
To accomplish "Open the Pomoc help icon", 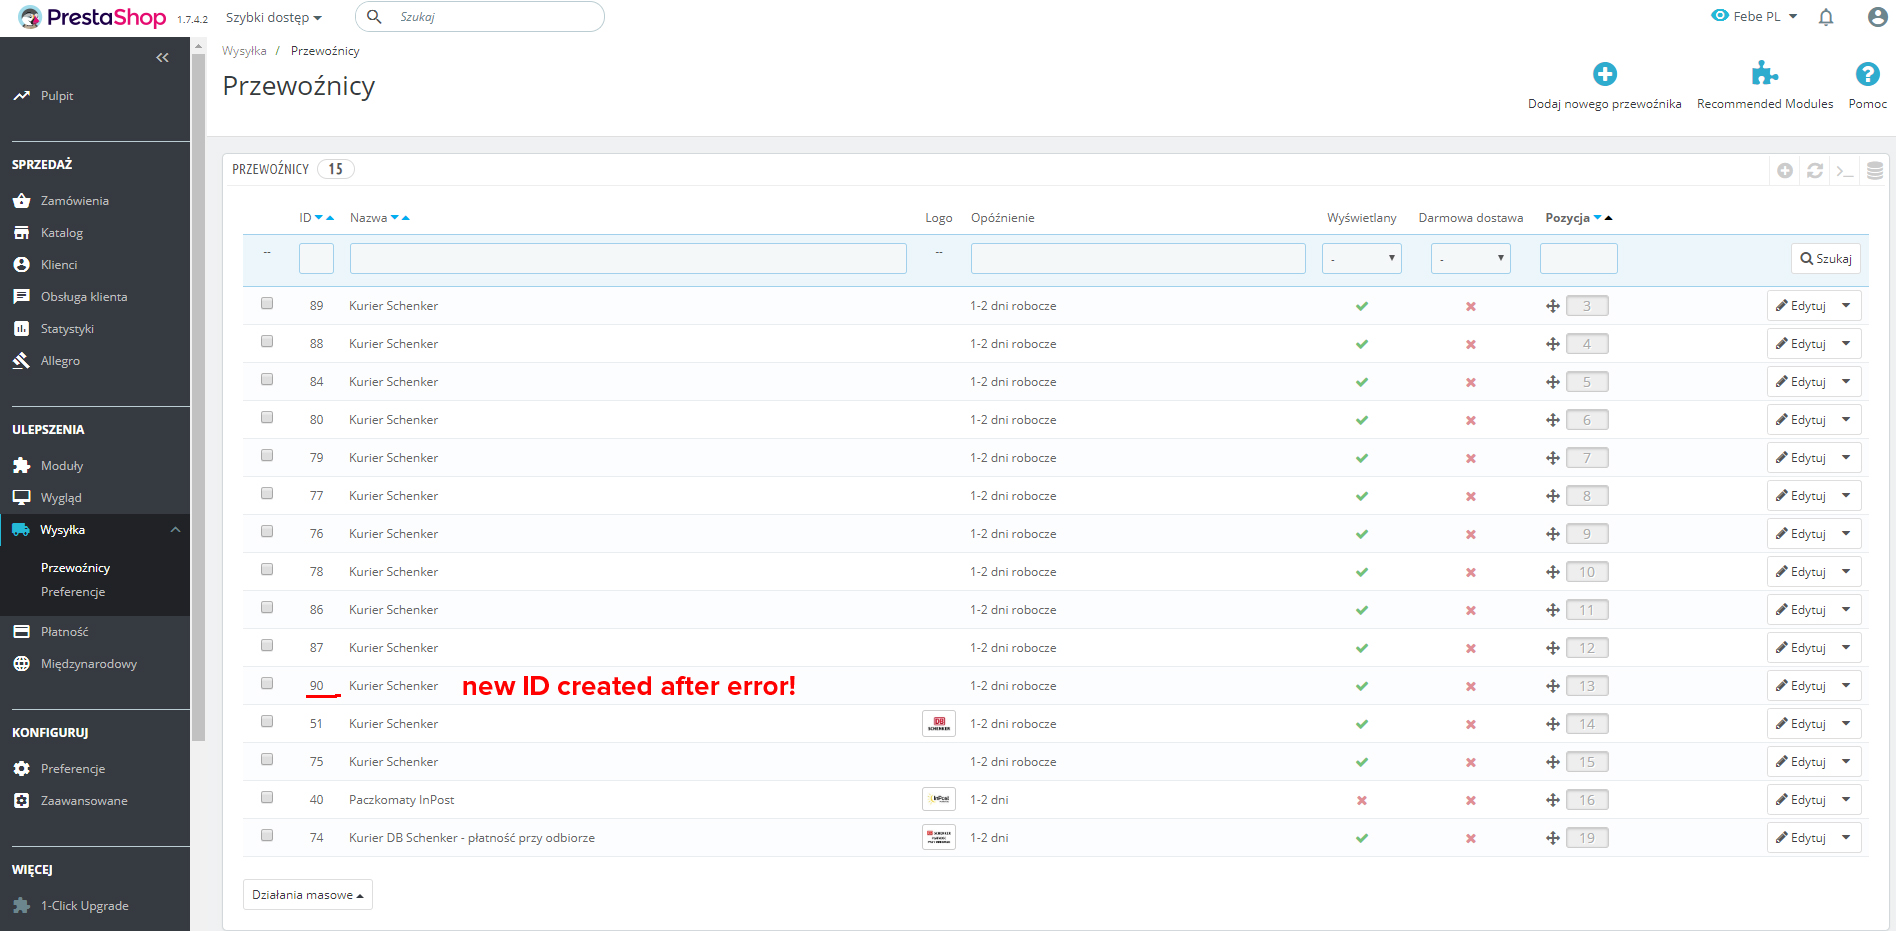I will (1867, 74).
